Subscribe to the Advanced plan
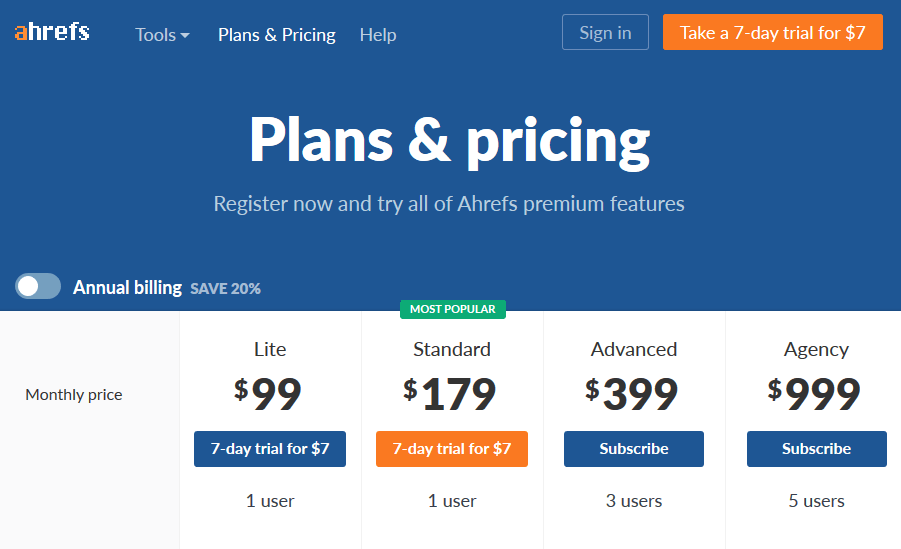 [x=634, y=449]
